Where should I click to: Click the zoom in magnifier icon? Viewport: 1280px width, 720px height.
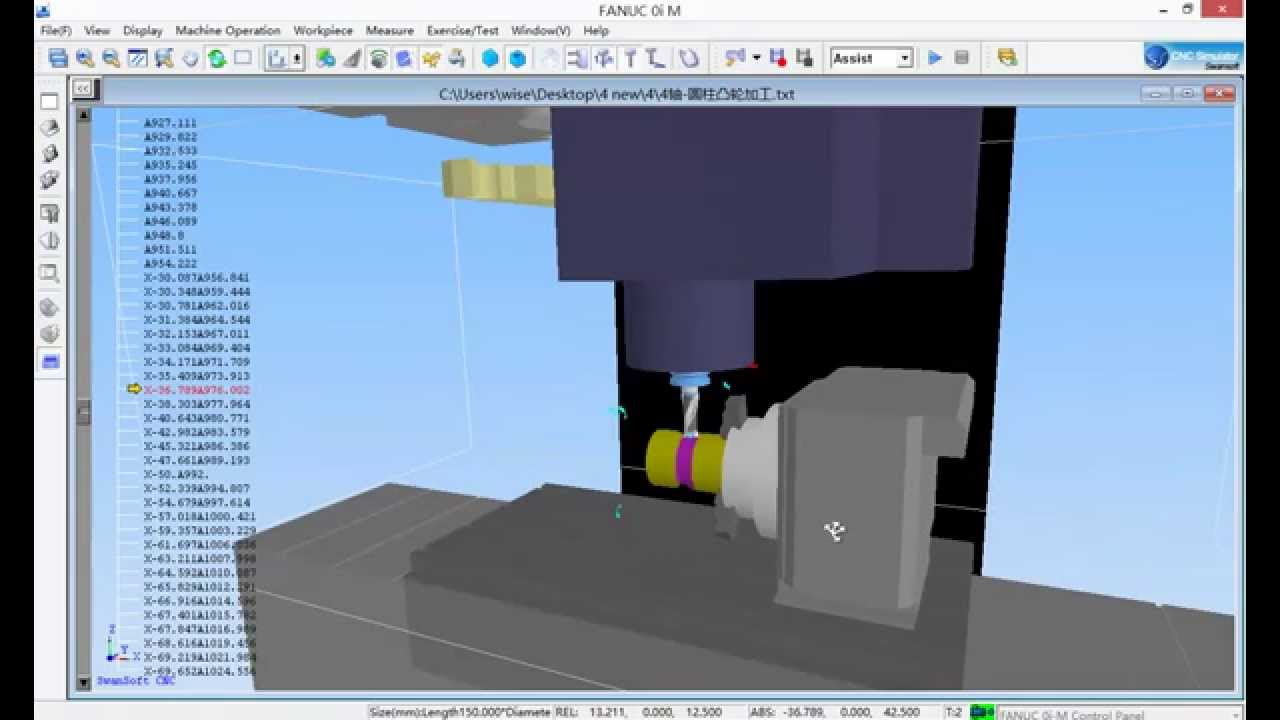point(85,58)
